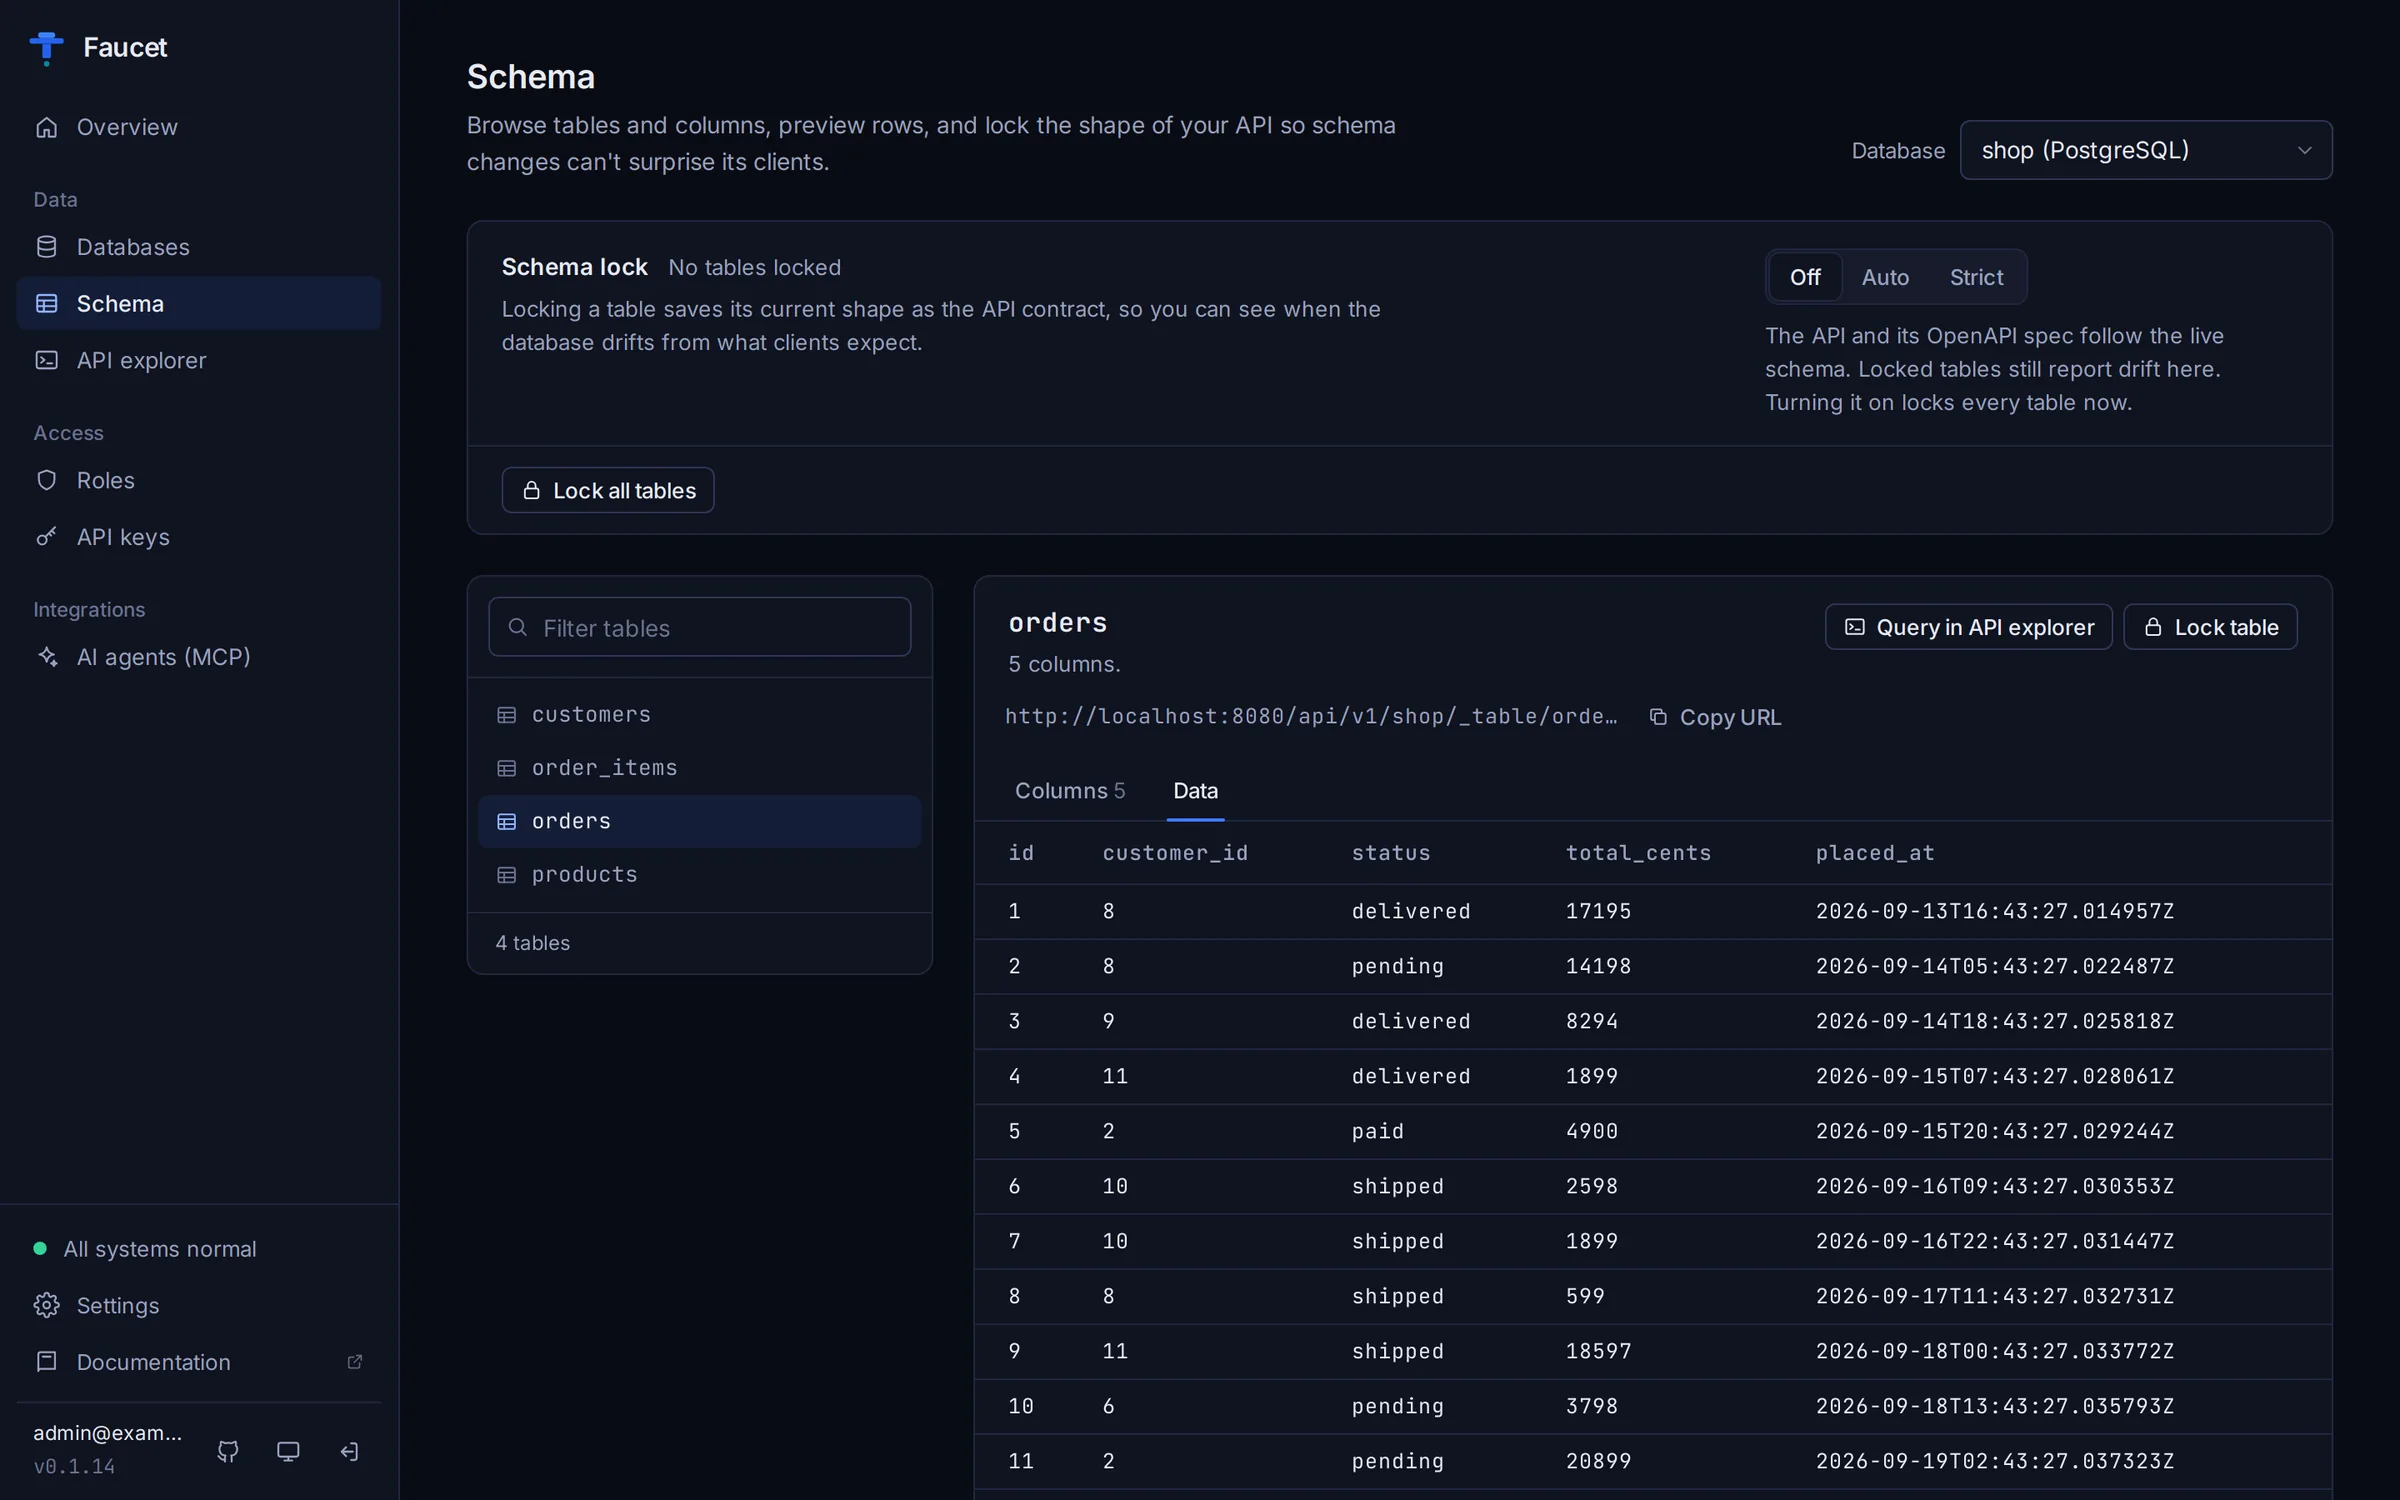
Task: Click Query in API explorer button
Action: pyautogui.click(x=1968, y=627)
